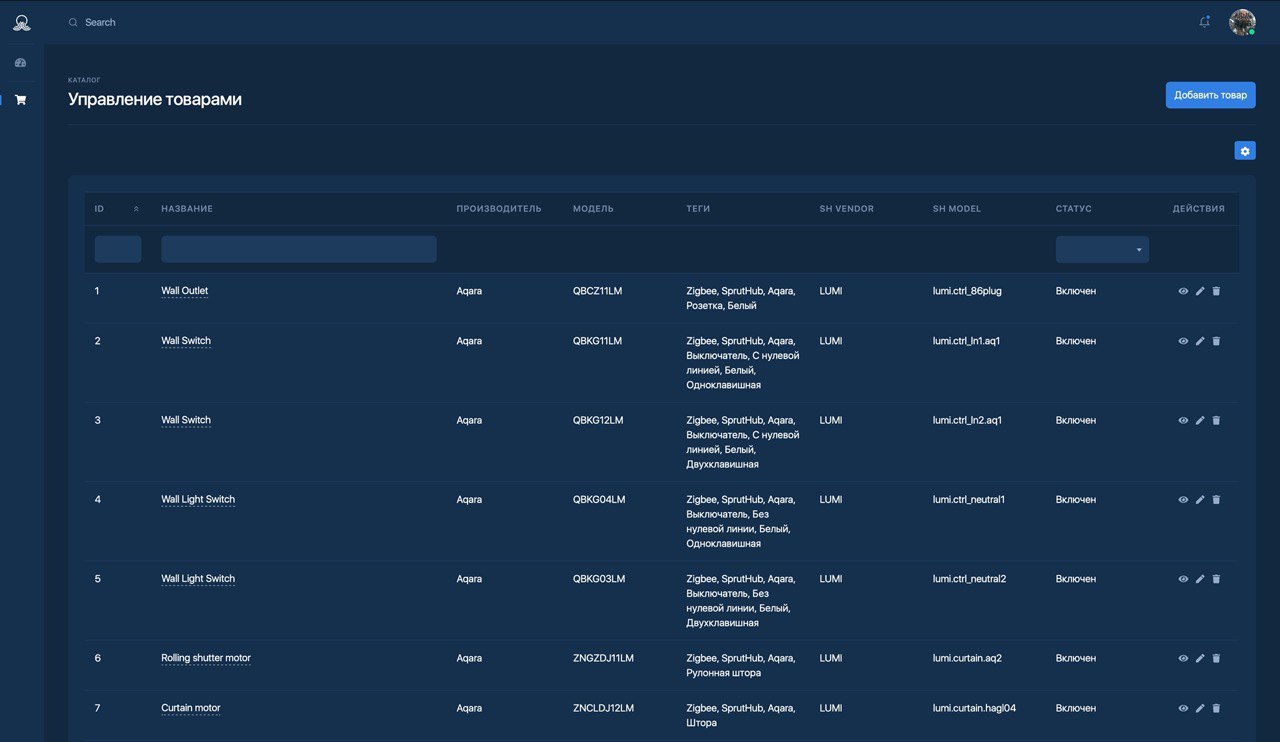
Task: Click the Search field in the top bar
Action: [x=100, y=22]
